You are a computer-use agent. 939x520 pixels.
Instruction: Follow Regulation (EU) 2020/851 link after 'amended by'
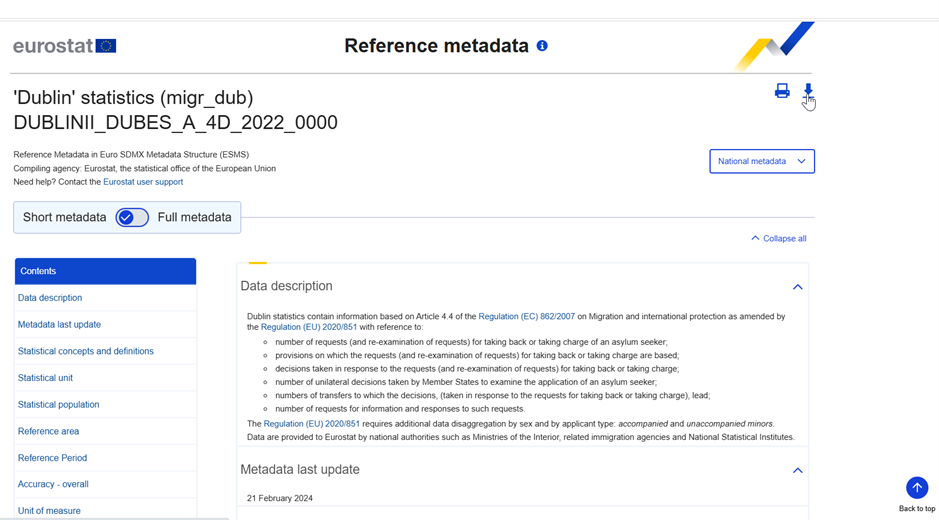click(x=308, y=327)
